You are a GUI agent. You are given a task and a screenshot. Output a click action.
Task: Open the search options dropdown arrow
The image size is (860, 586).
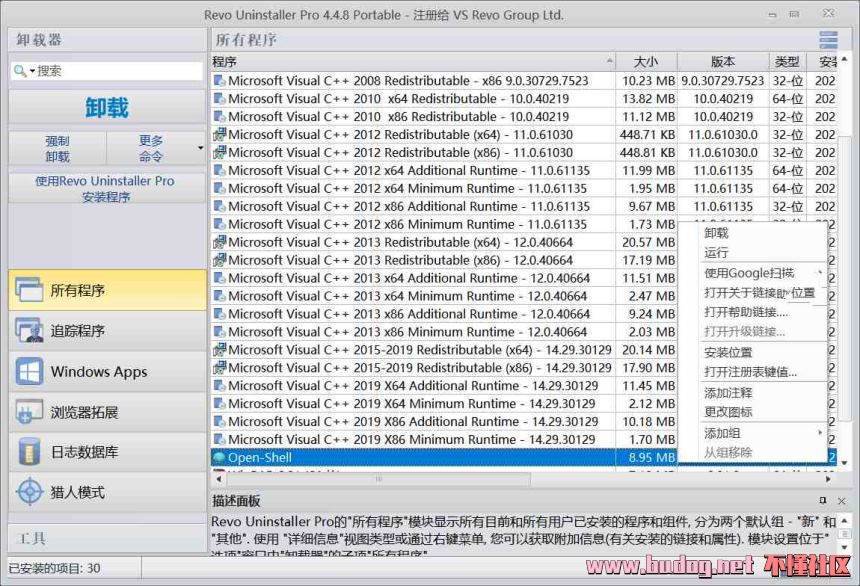[32, 71]
